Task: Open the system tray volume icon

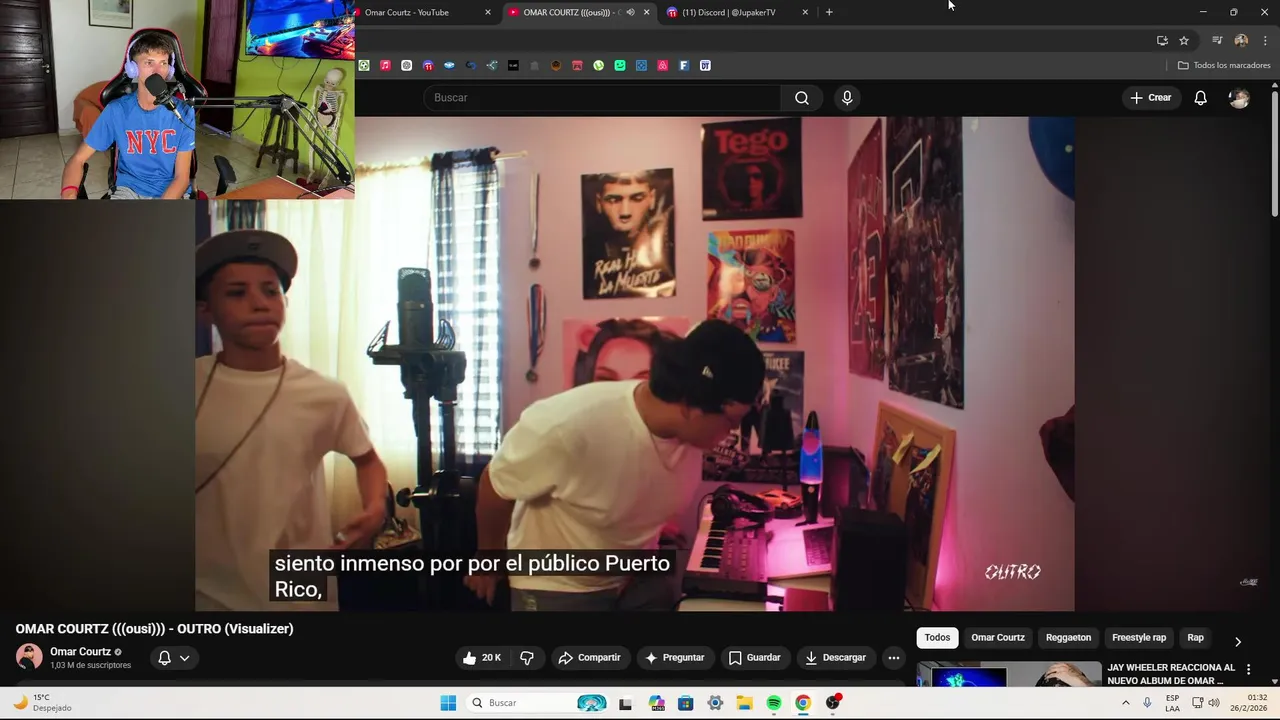Action: coord(1214,703)
